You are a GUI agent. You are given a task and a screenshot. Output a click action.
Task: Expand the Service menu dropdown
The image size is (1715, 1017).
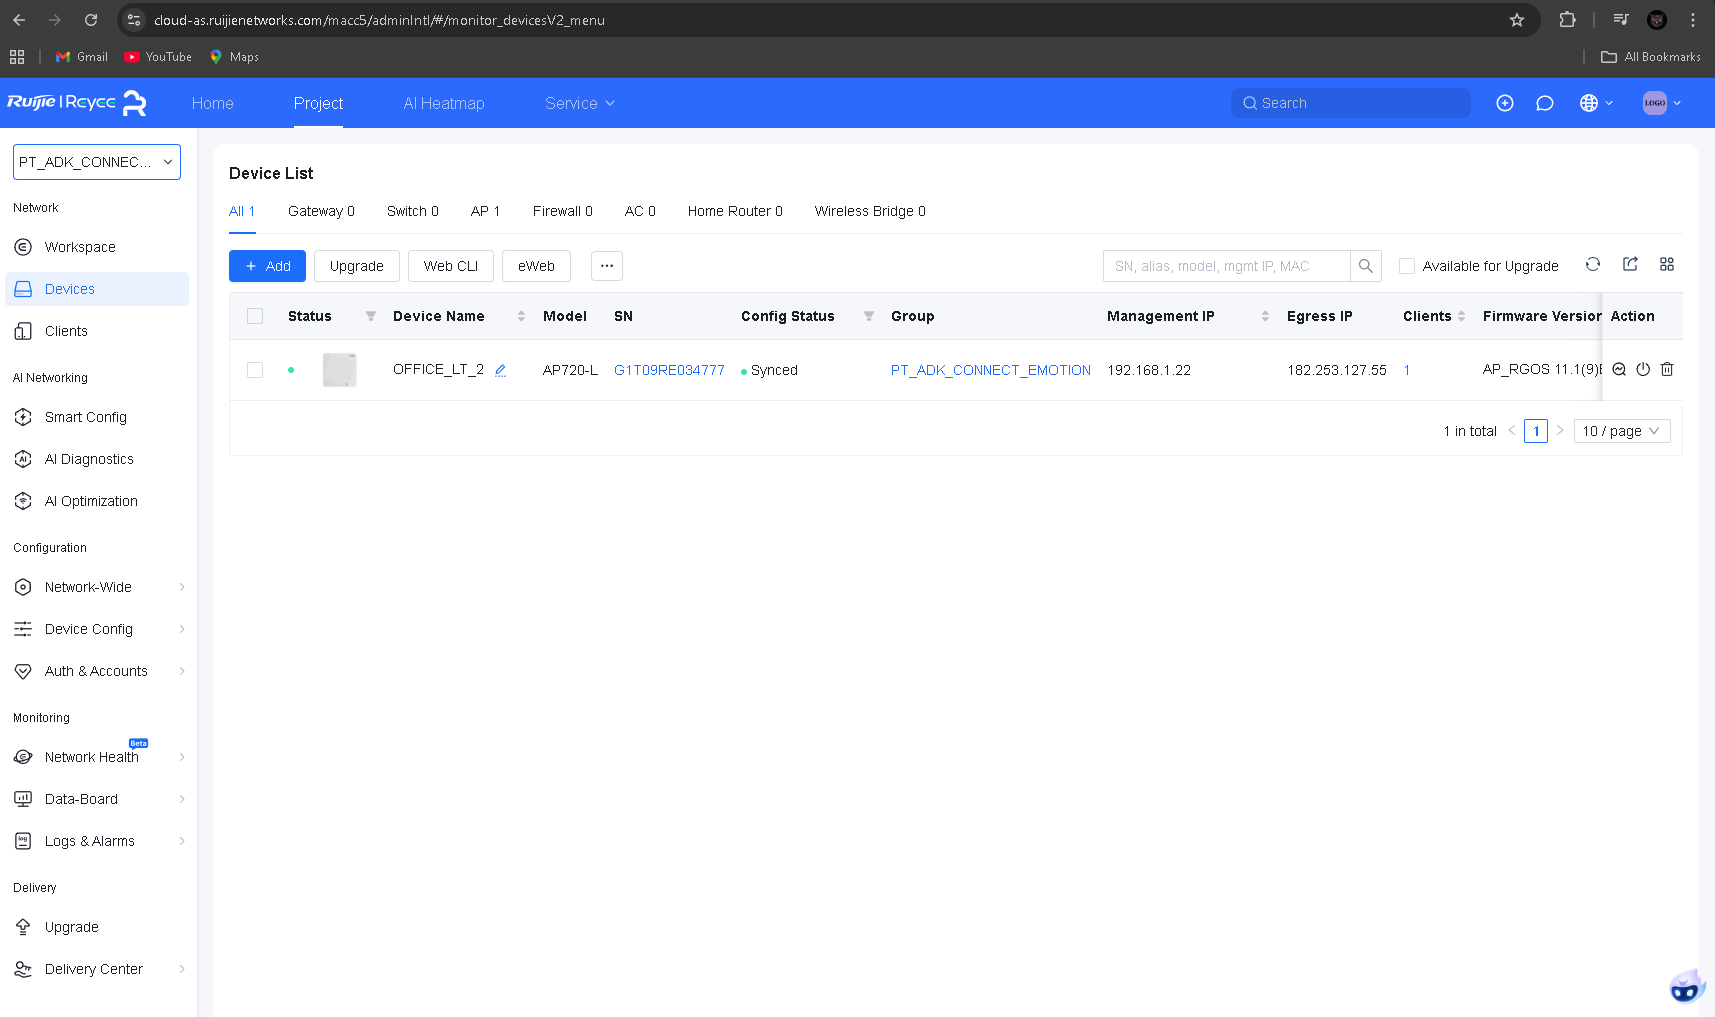(580, 104)
